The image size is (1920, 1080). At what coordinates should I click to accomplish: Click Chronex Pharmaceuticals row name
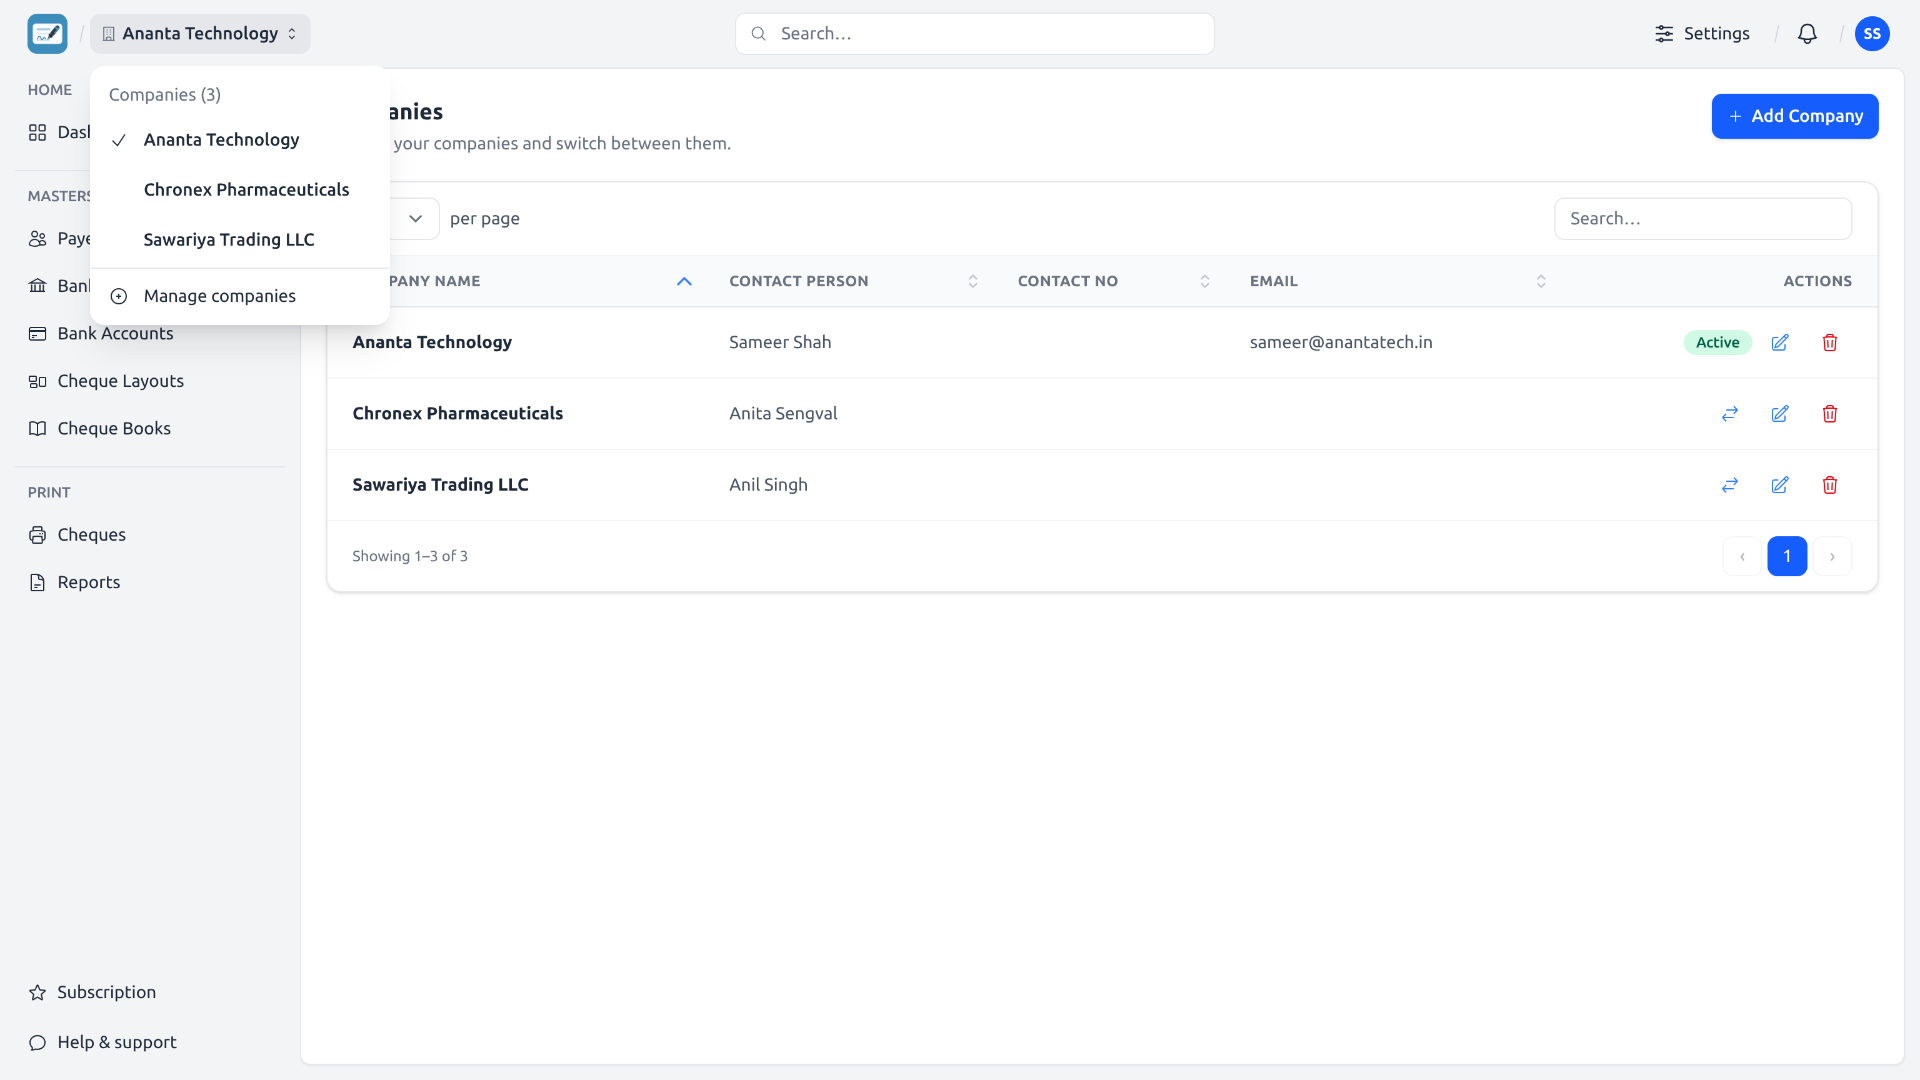click(x=458, y=414)
